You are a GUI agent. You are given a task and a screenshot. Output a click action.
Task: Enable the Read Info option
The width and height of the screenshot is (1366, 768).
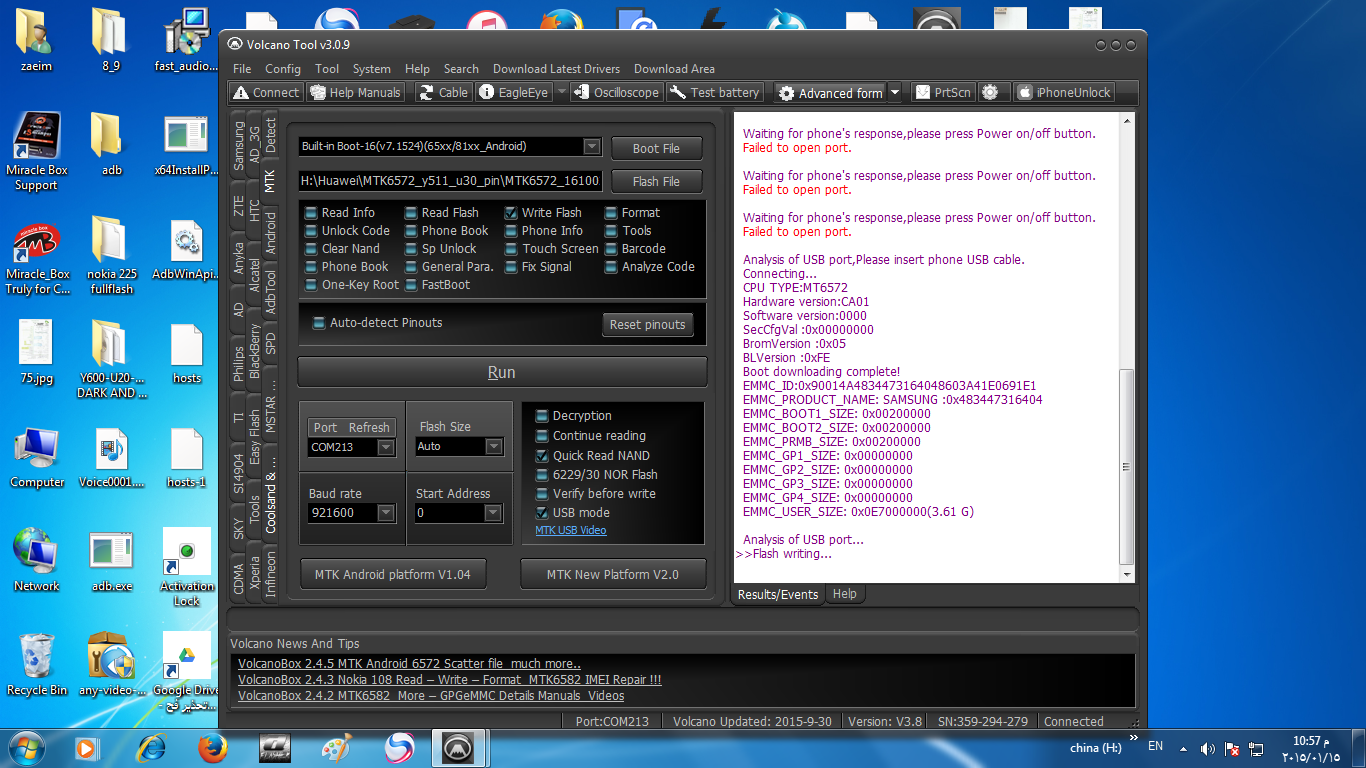click(340, 212)
